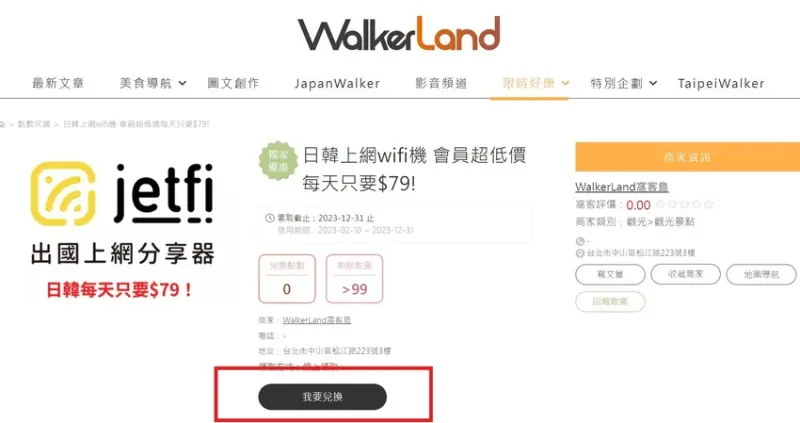The width and height of the screenshot is (800, 423).
Task: Select the 商家資訊 orange tab
Action: click(x=687, y=157)
